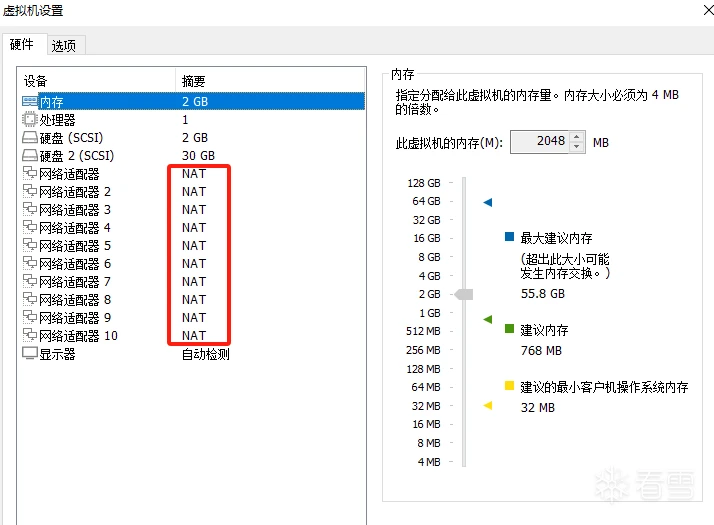Click the 30 GB summary value
The width and height of the screenshot is (714, 525).
pyautogui.click(x=198, y=156)
